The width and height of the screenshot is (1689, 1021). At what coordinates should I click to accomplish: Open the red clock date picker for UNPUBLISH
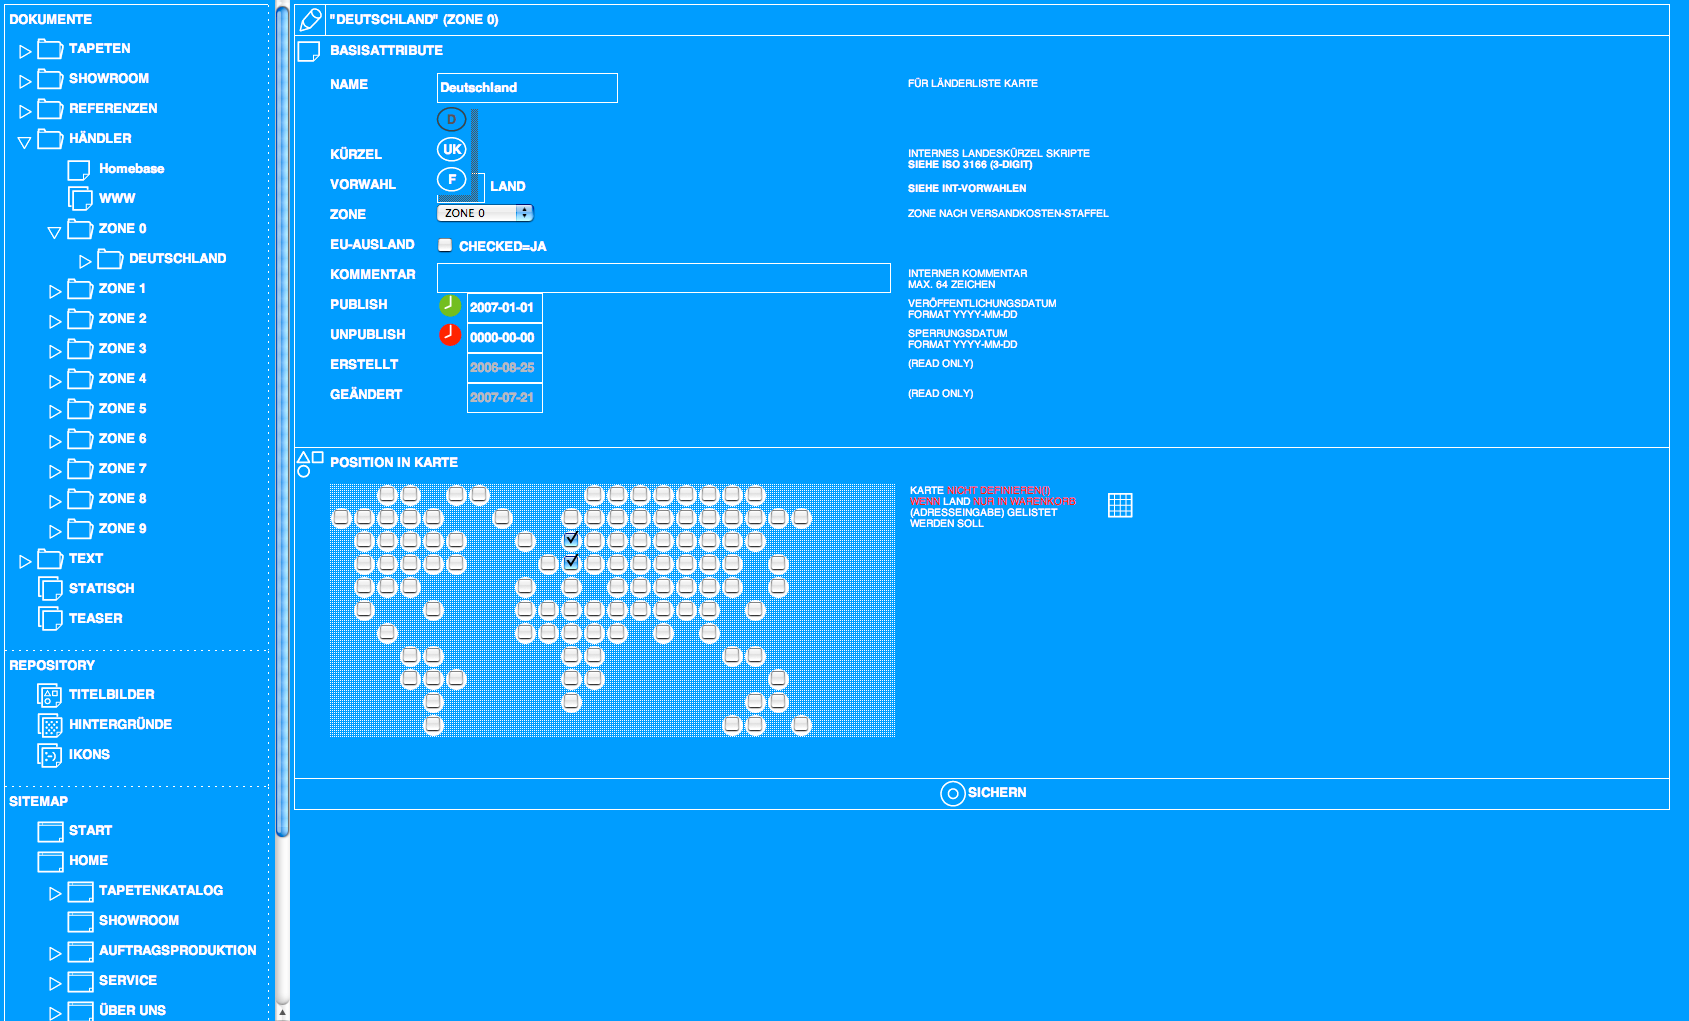click(x=450, y=335)
